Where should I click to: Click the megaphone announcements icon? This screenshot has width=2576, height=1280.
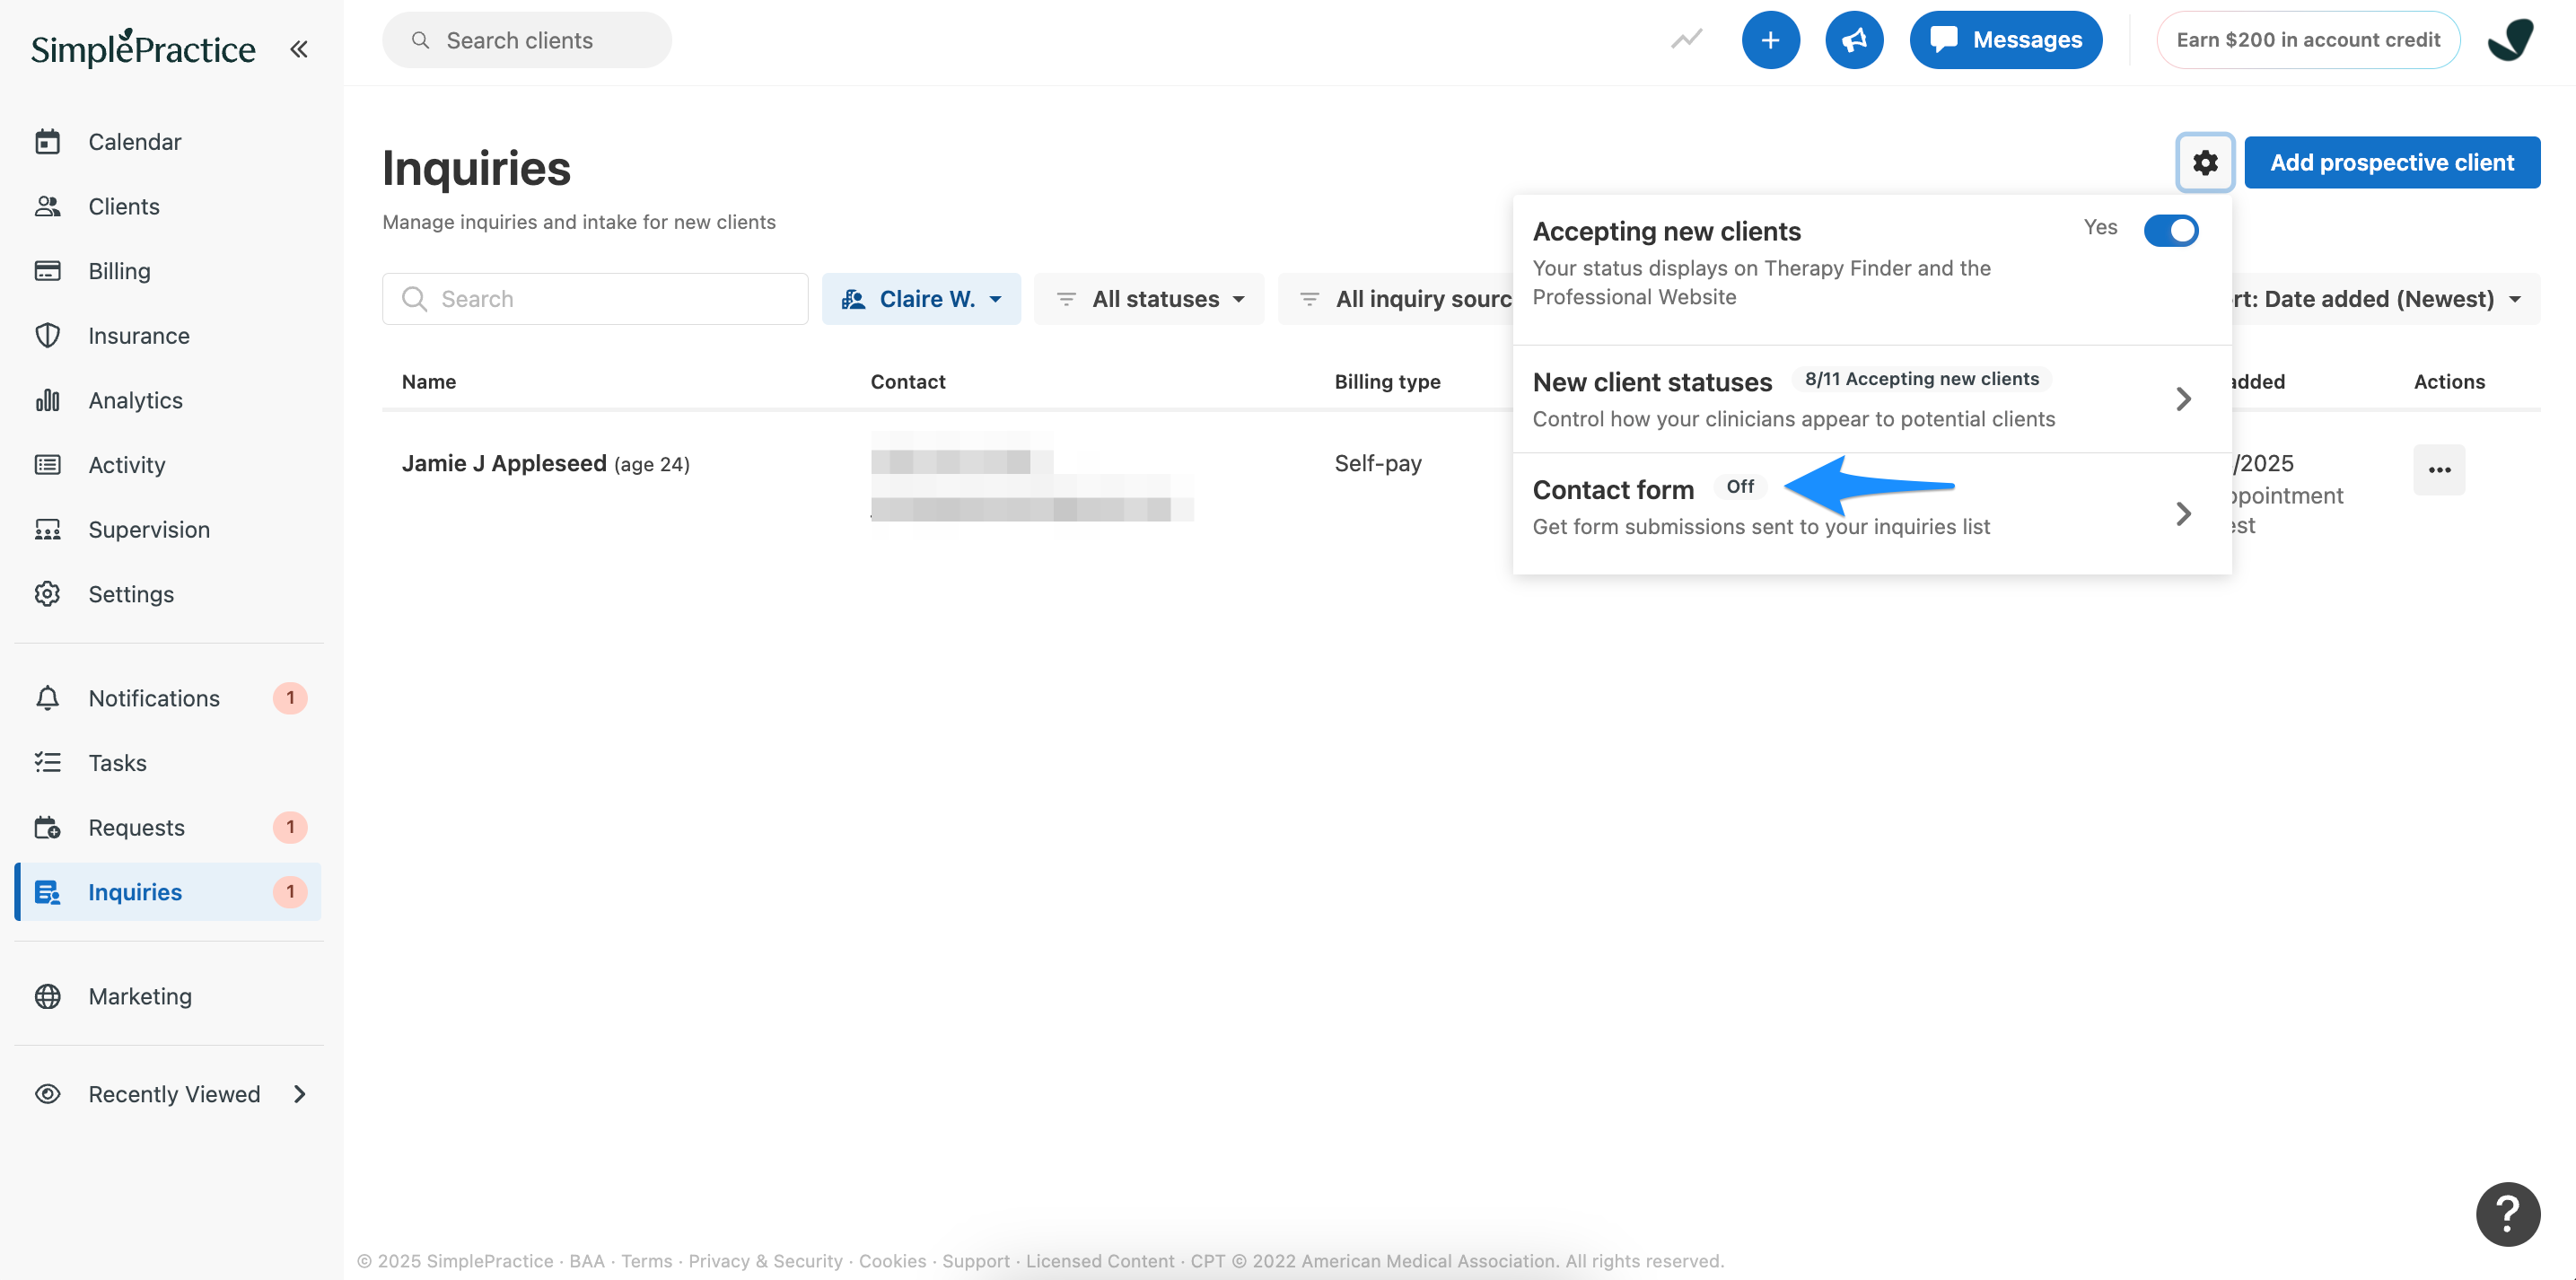(x=1854, y=40)
